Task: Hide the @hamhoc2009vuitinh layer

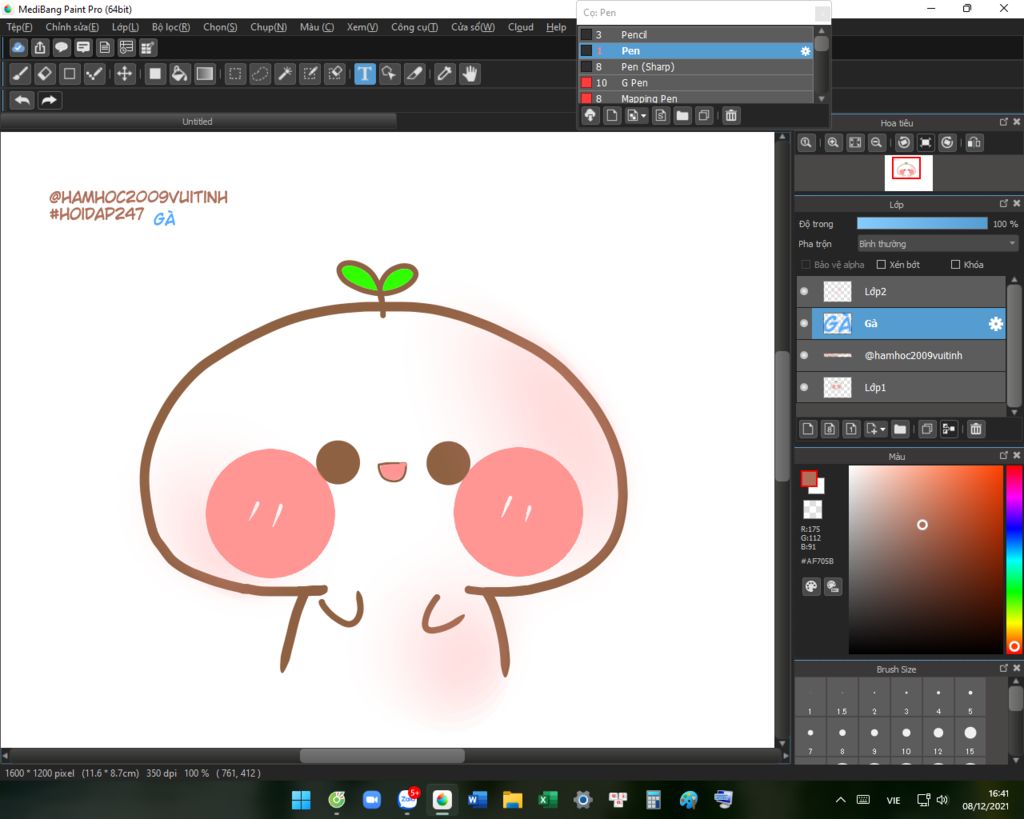Action: click(804, 355)
